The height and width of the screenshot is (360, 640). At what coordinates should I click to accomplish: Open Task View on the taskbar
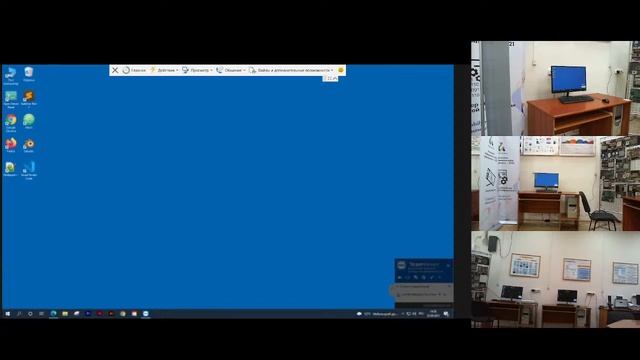coord(42,314)
